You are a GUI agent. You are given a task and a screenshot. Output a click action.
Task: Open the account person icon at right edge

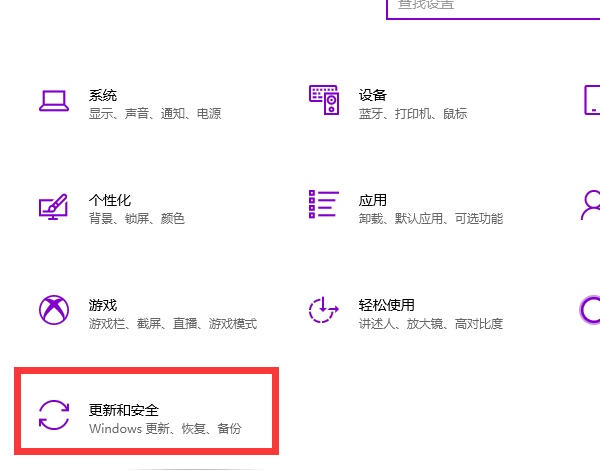point(591,205)
